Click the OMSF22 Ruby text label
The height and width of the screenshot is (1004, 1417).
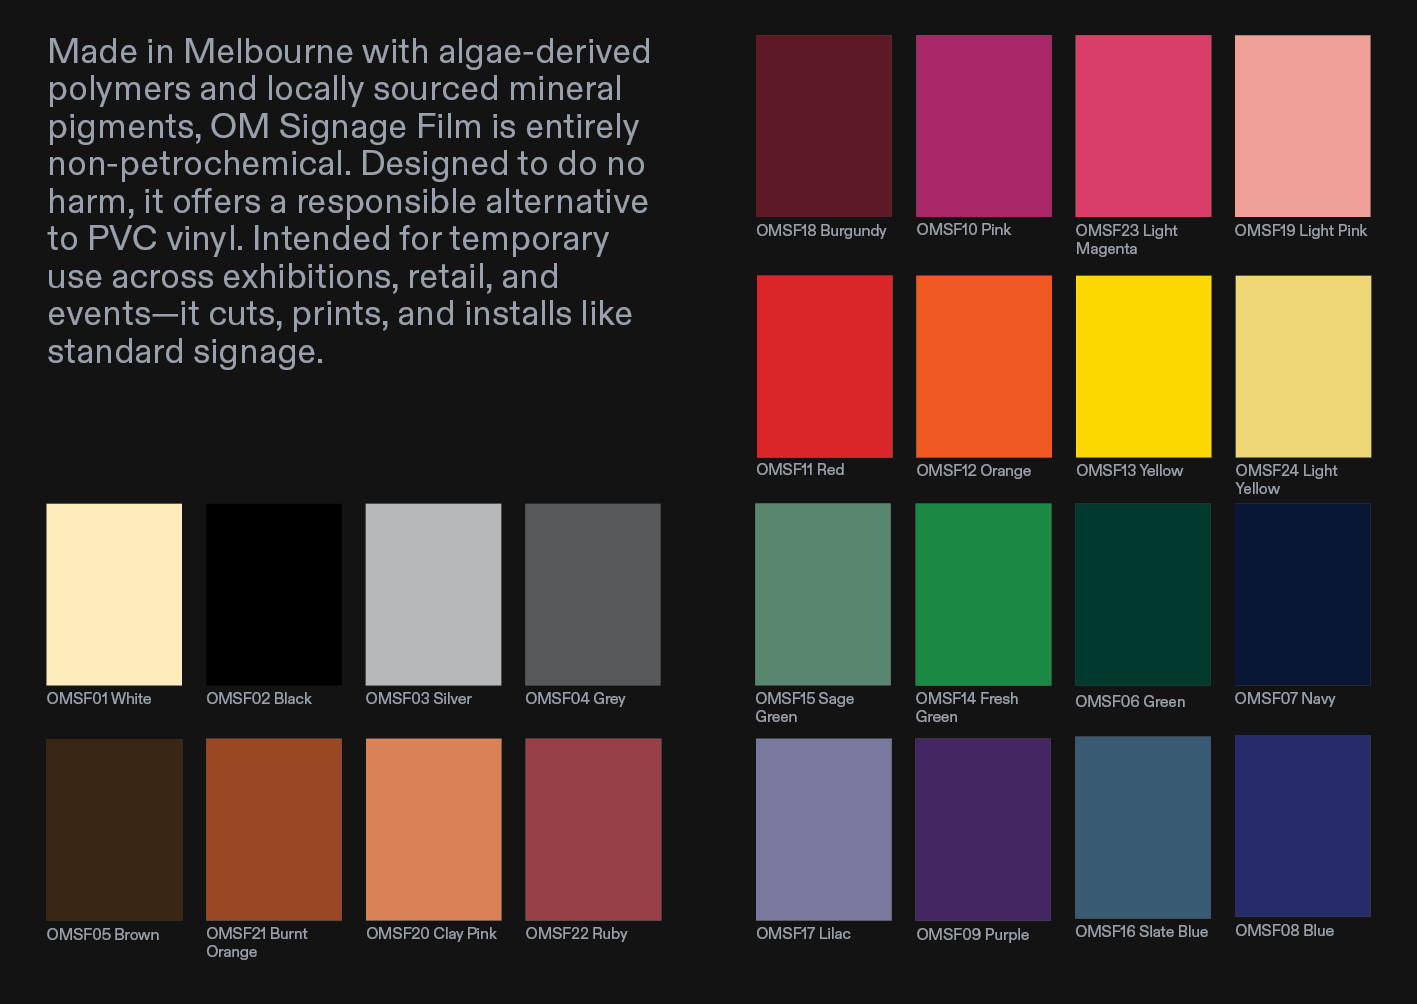click(576, 934)
